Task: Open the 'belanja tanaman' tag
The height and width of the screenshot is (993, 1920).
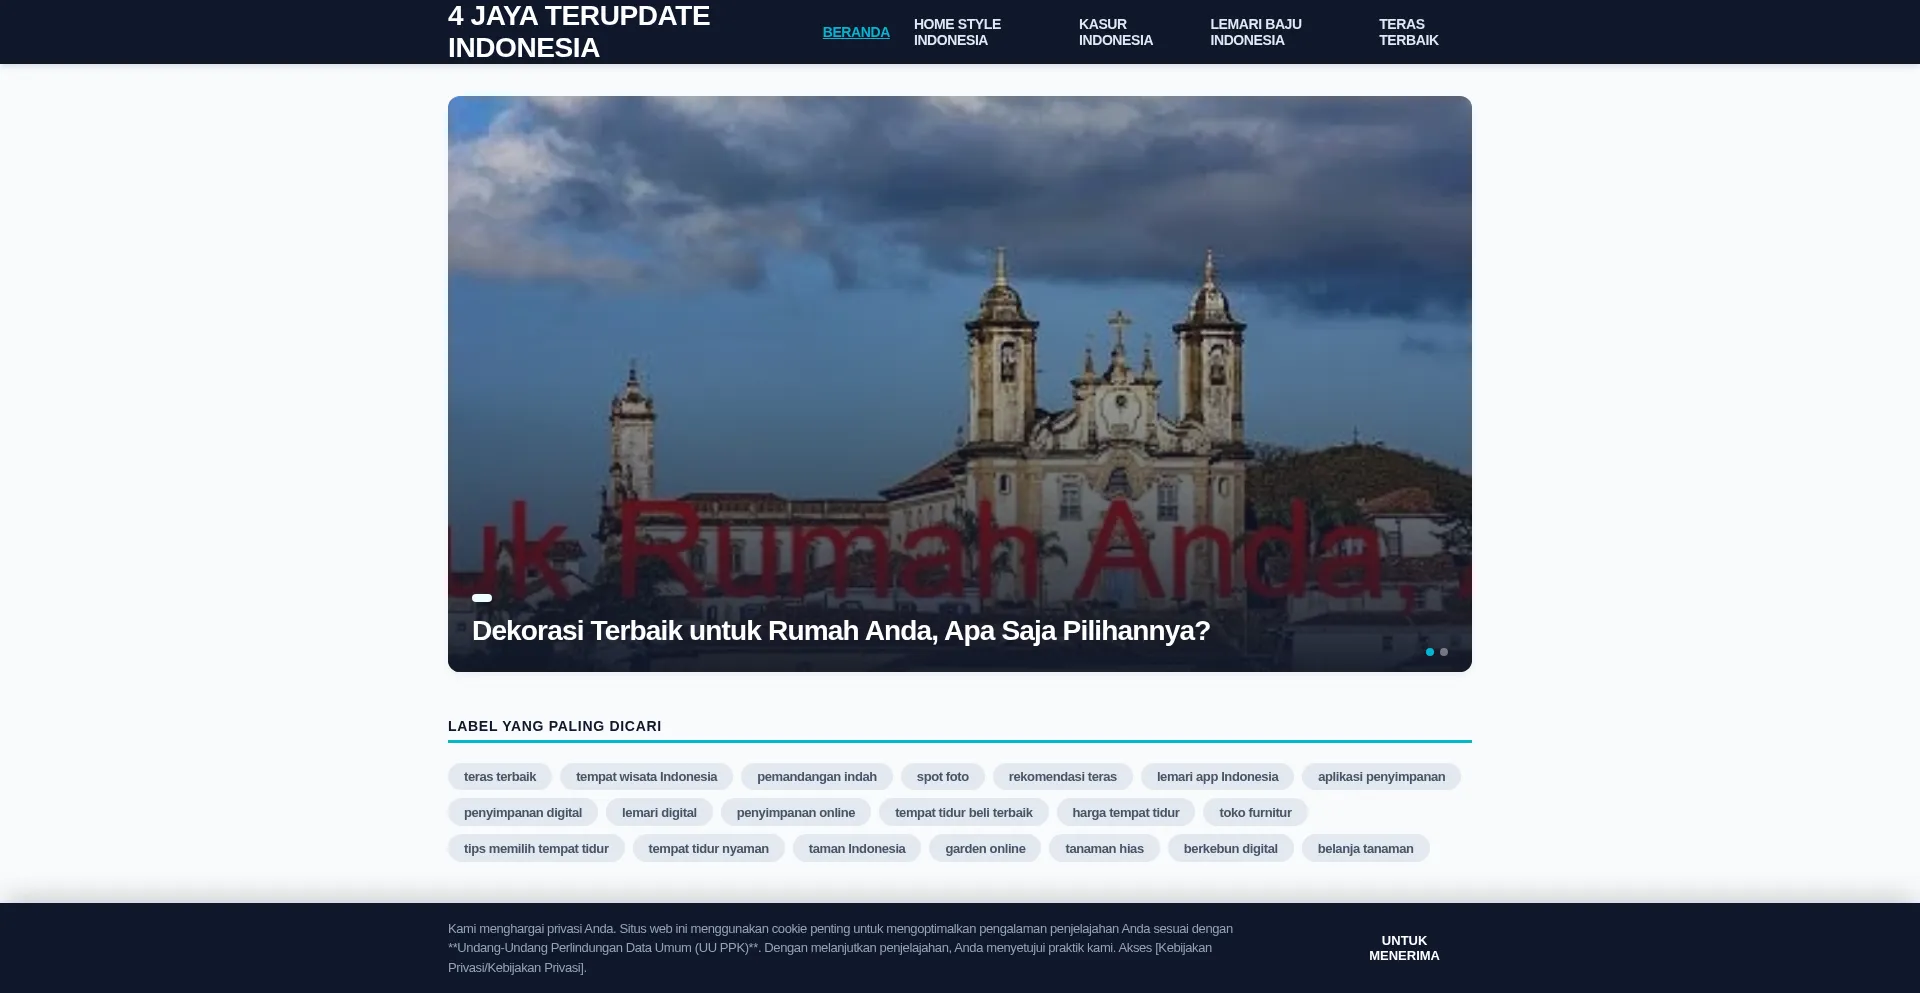Action: point(1365,849)
